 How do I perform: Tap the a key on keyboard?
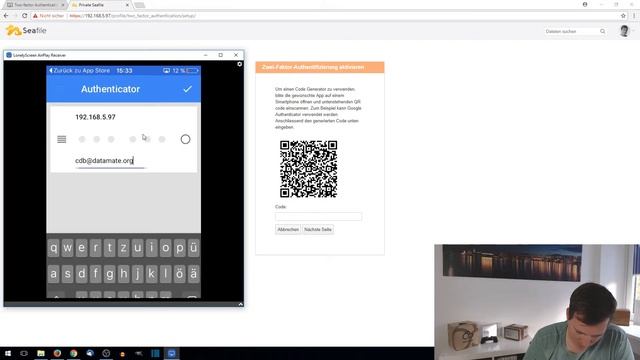click(53, 274)
